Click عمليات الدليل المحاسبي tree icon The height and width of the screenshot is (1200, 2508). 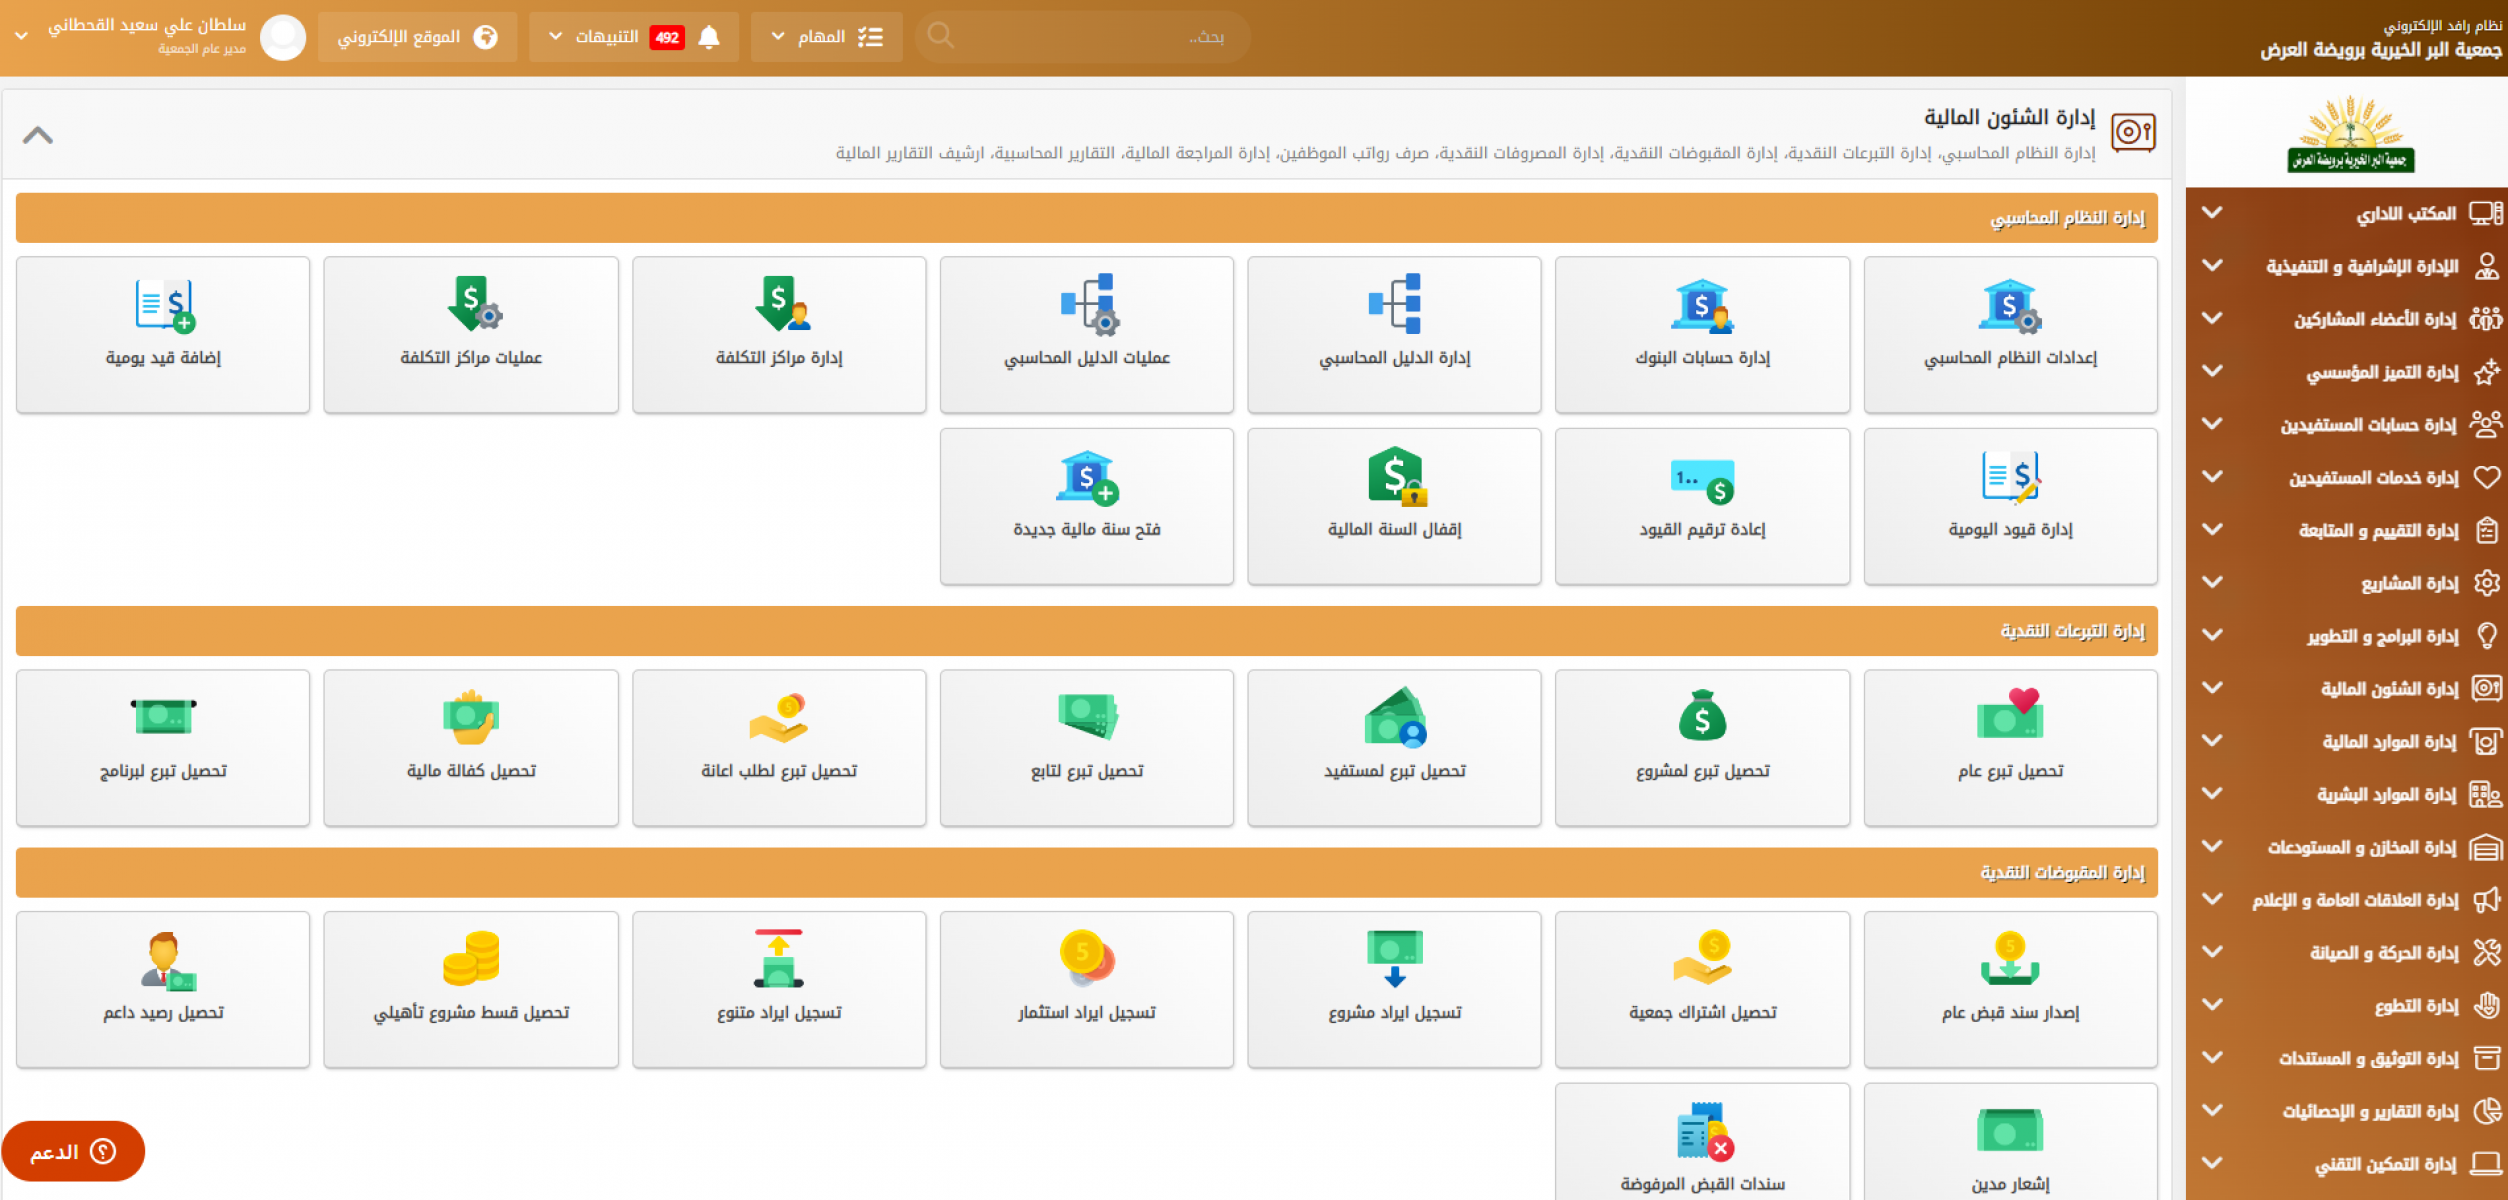(x=1088, y=304)
